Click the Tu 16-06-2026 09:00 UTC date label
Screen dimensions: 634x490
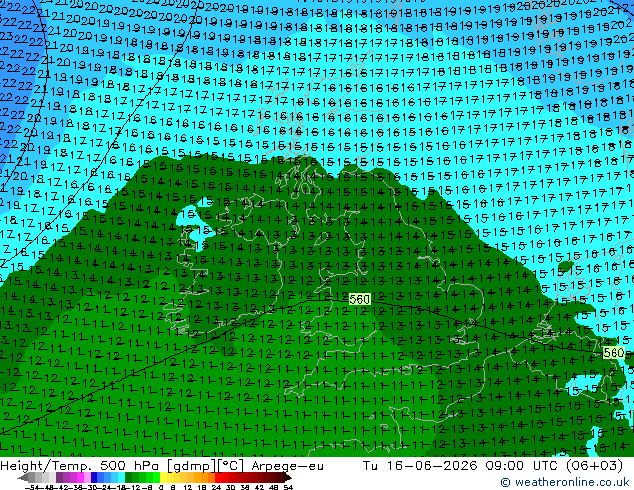click(461, 466)
